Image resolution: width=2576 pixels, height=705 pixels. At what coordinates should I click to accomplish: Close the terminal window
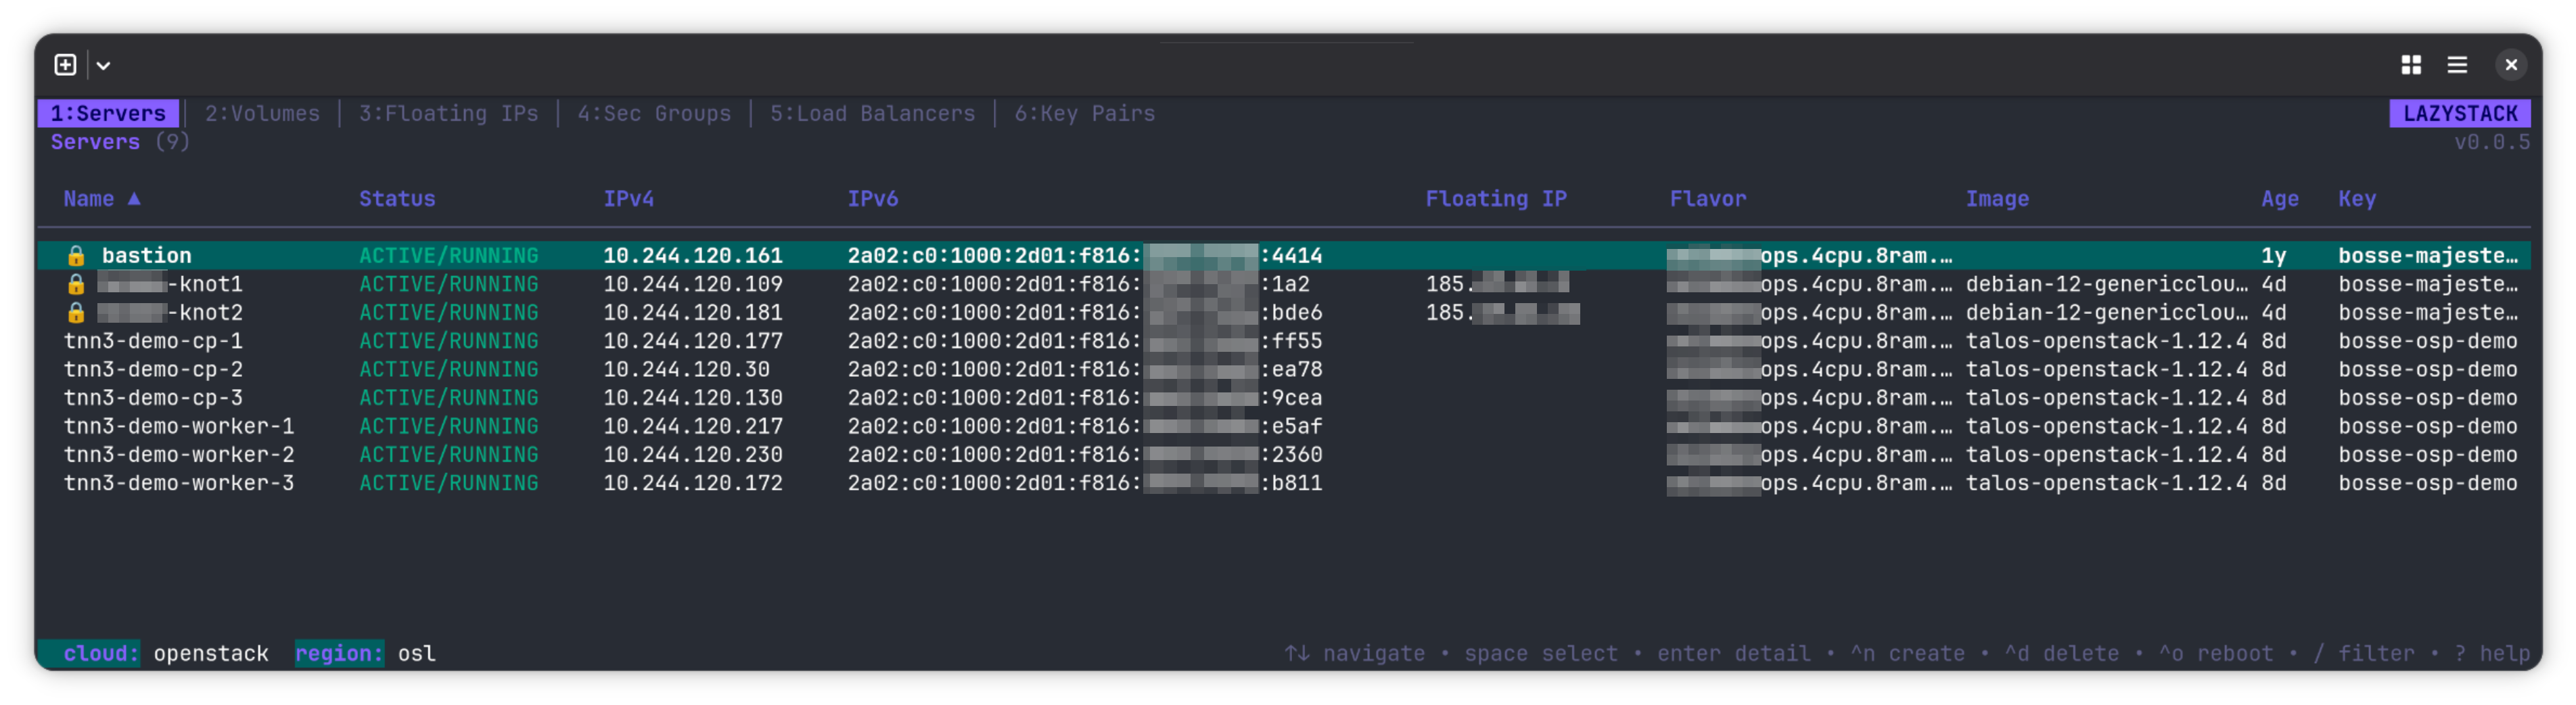[x=2511, y=65]
